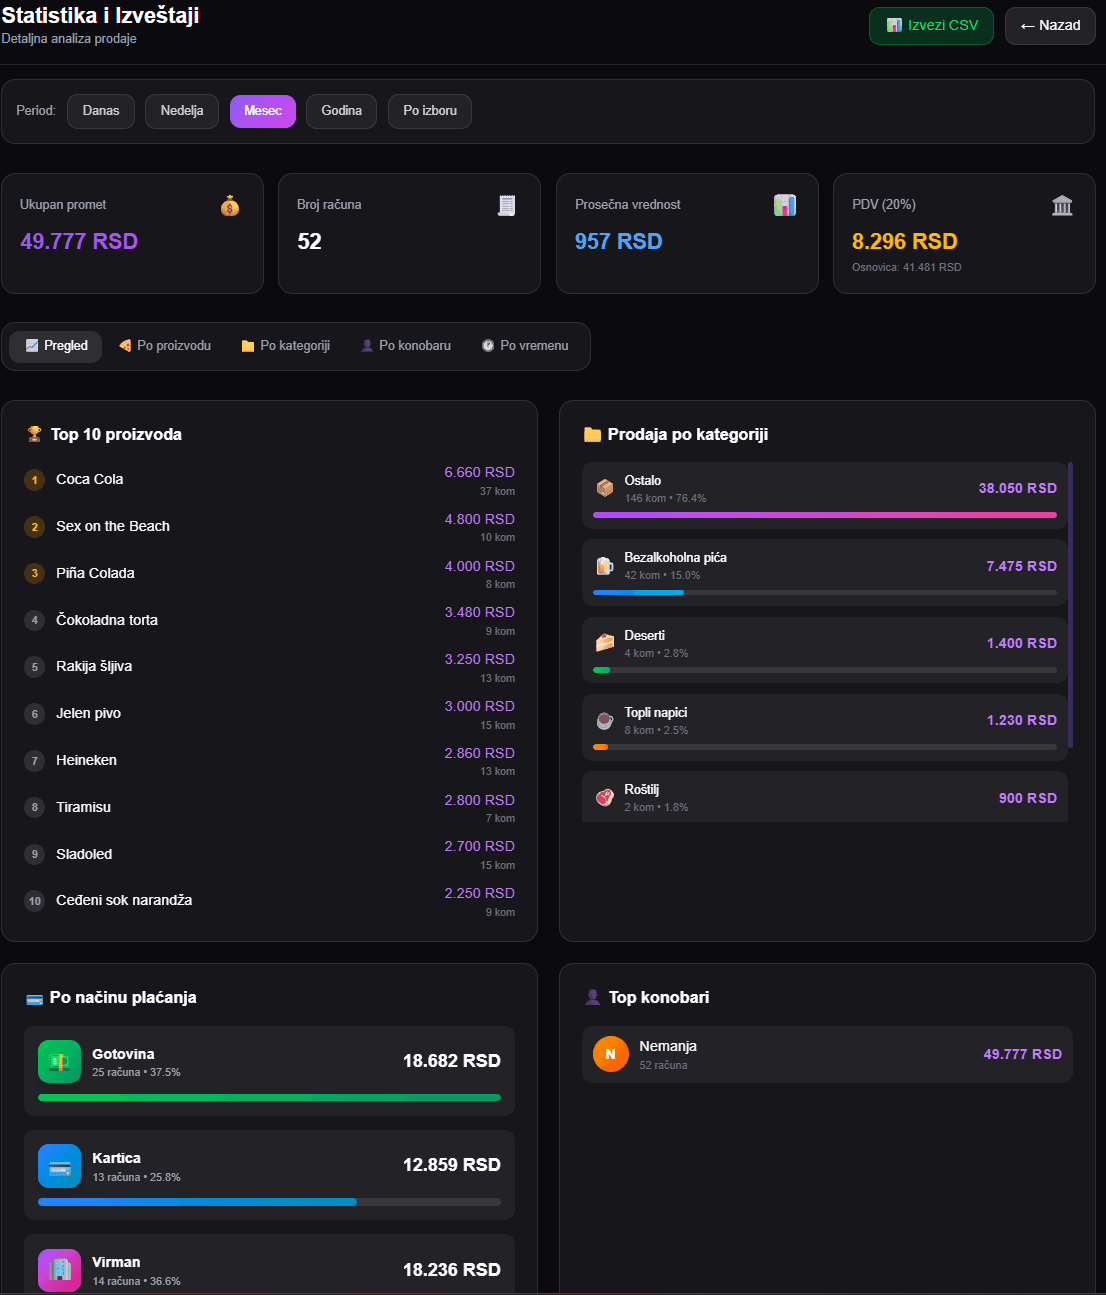Click the bank building icon in PDV card
Viewport: 1106px width, 1295px height.
coord(1062,205)
